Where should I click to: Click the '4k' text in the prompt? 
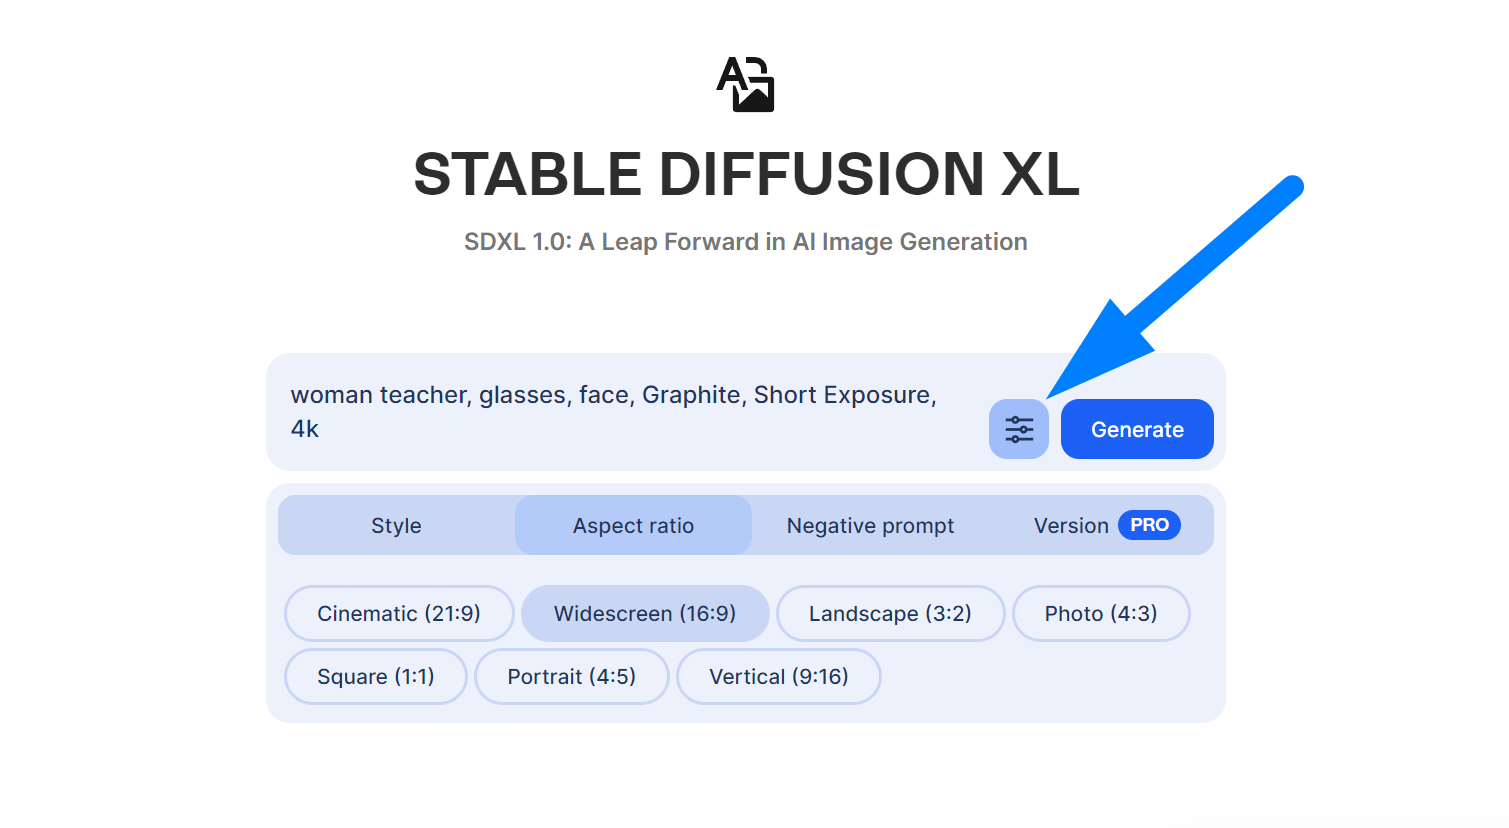pyautogui.click(x=305, y=429)
